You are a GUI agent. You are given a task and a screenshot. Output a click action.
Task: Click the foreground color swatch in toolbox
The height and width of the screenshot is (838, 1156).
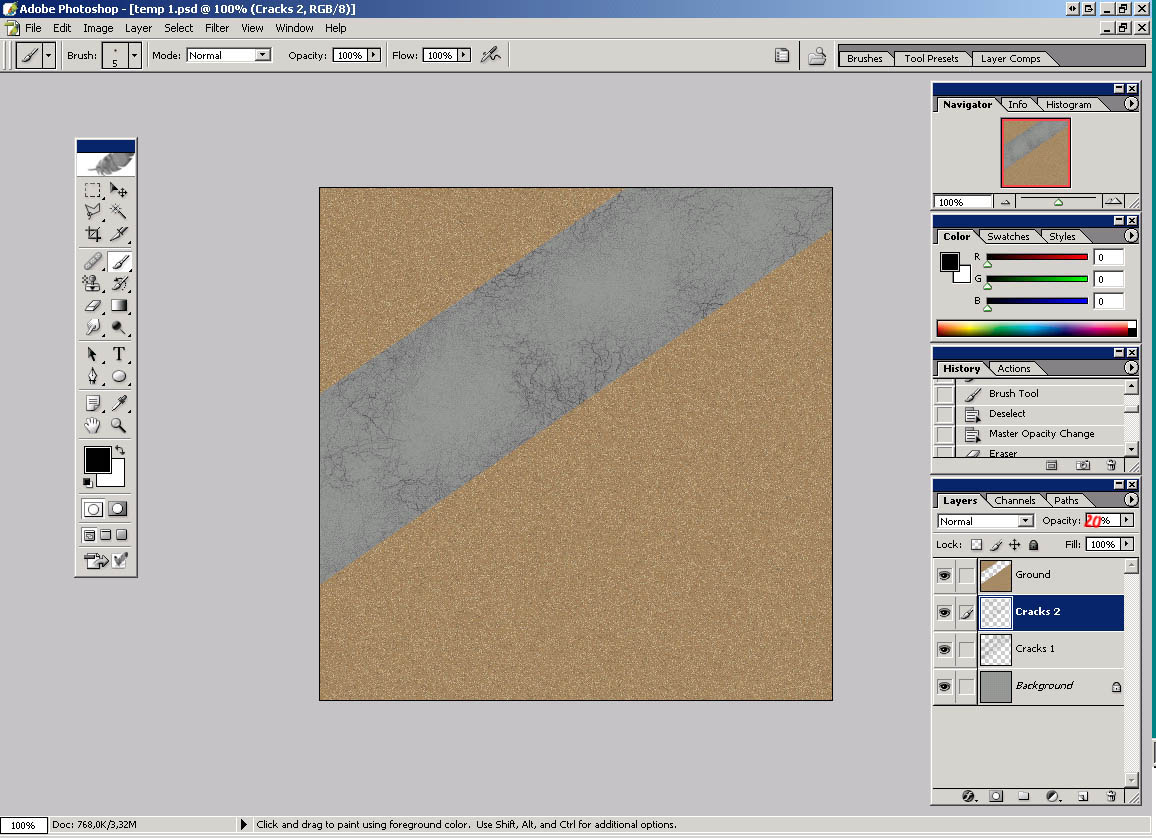[96, 459]
